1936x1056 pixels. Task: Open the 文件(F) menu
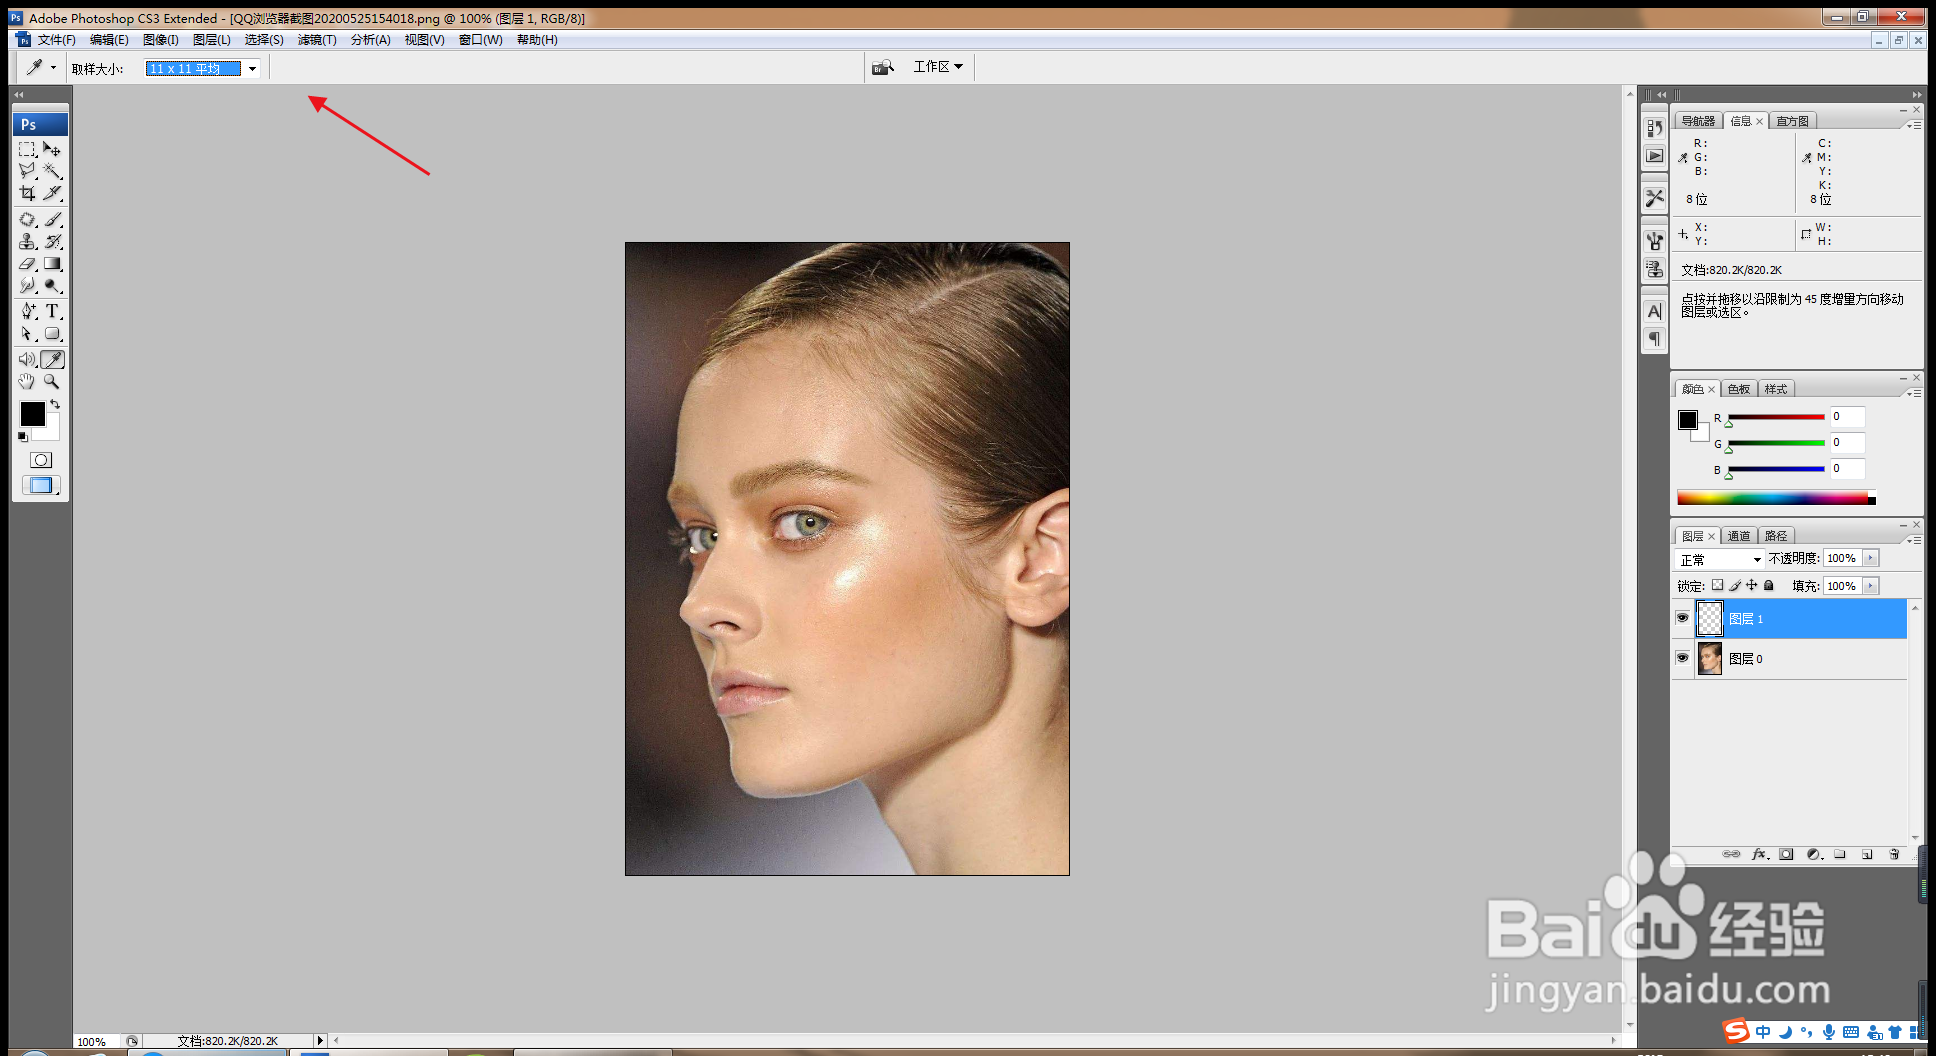click(x=56, y=40)
